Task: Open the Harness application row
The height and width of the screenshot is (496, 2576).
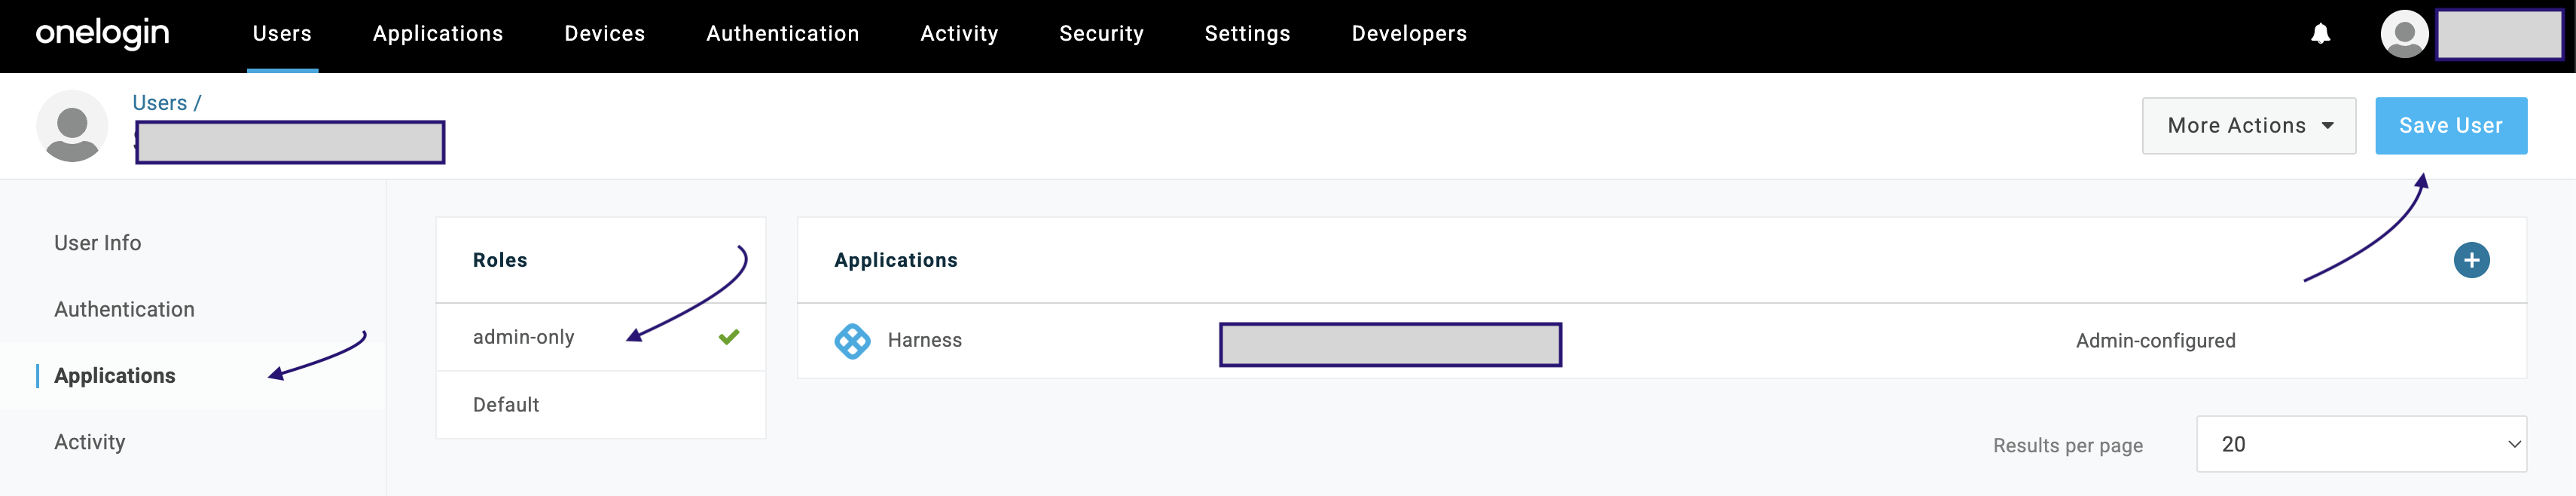Action: [925, 341]
